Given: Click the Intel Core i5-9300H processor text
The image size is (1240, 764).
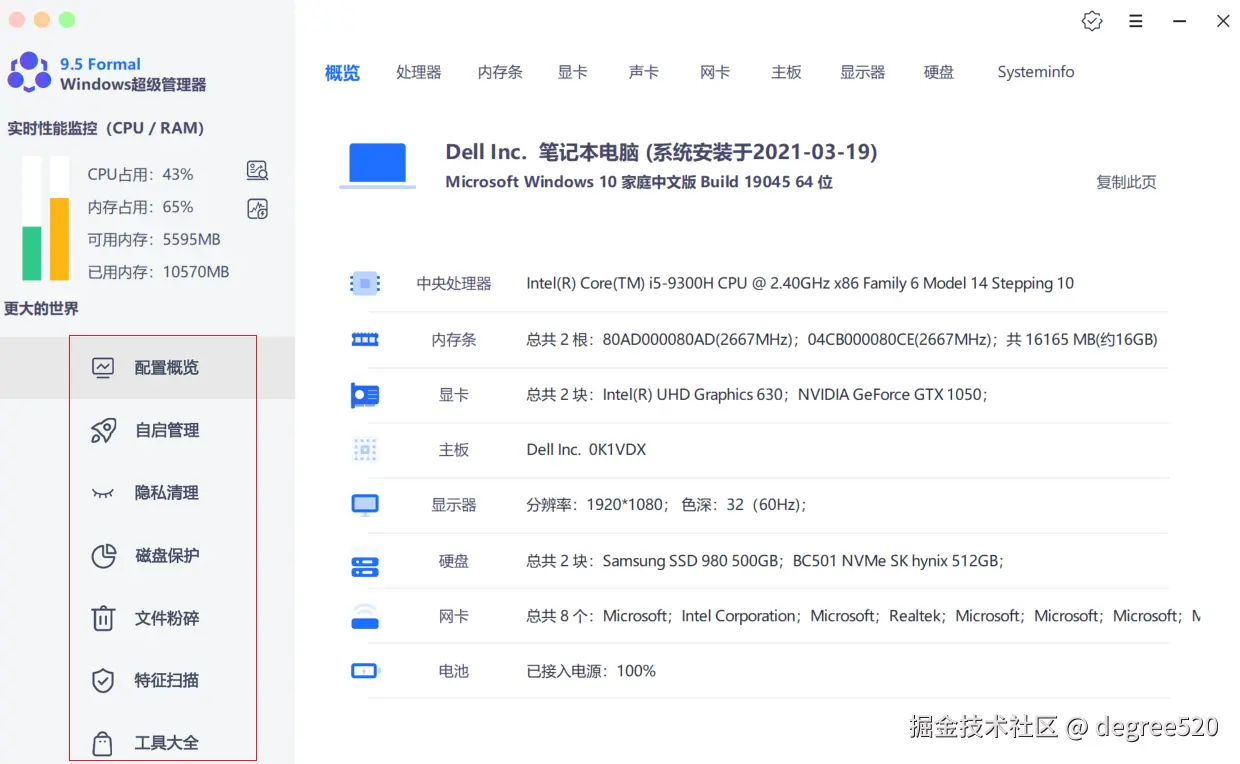Looking at the screenshot, I should coord(800,283).
